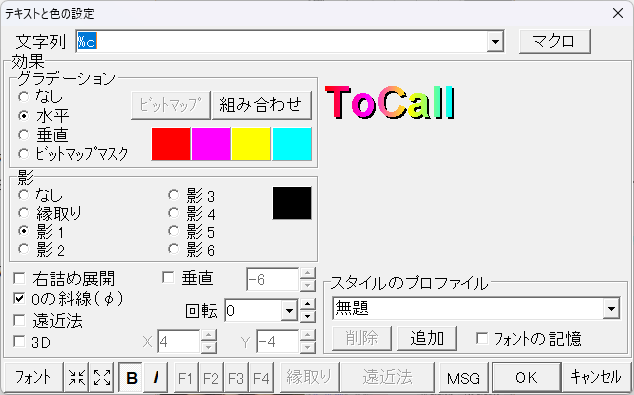
Task: Enable 3D checkbox
Action: tap(19, 341)
